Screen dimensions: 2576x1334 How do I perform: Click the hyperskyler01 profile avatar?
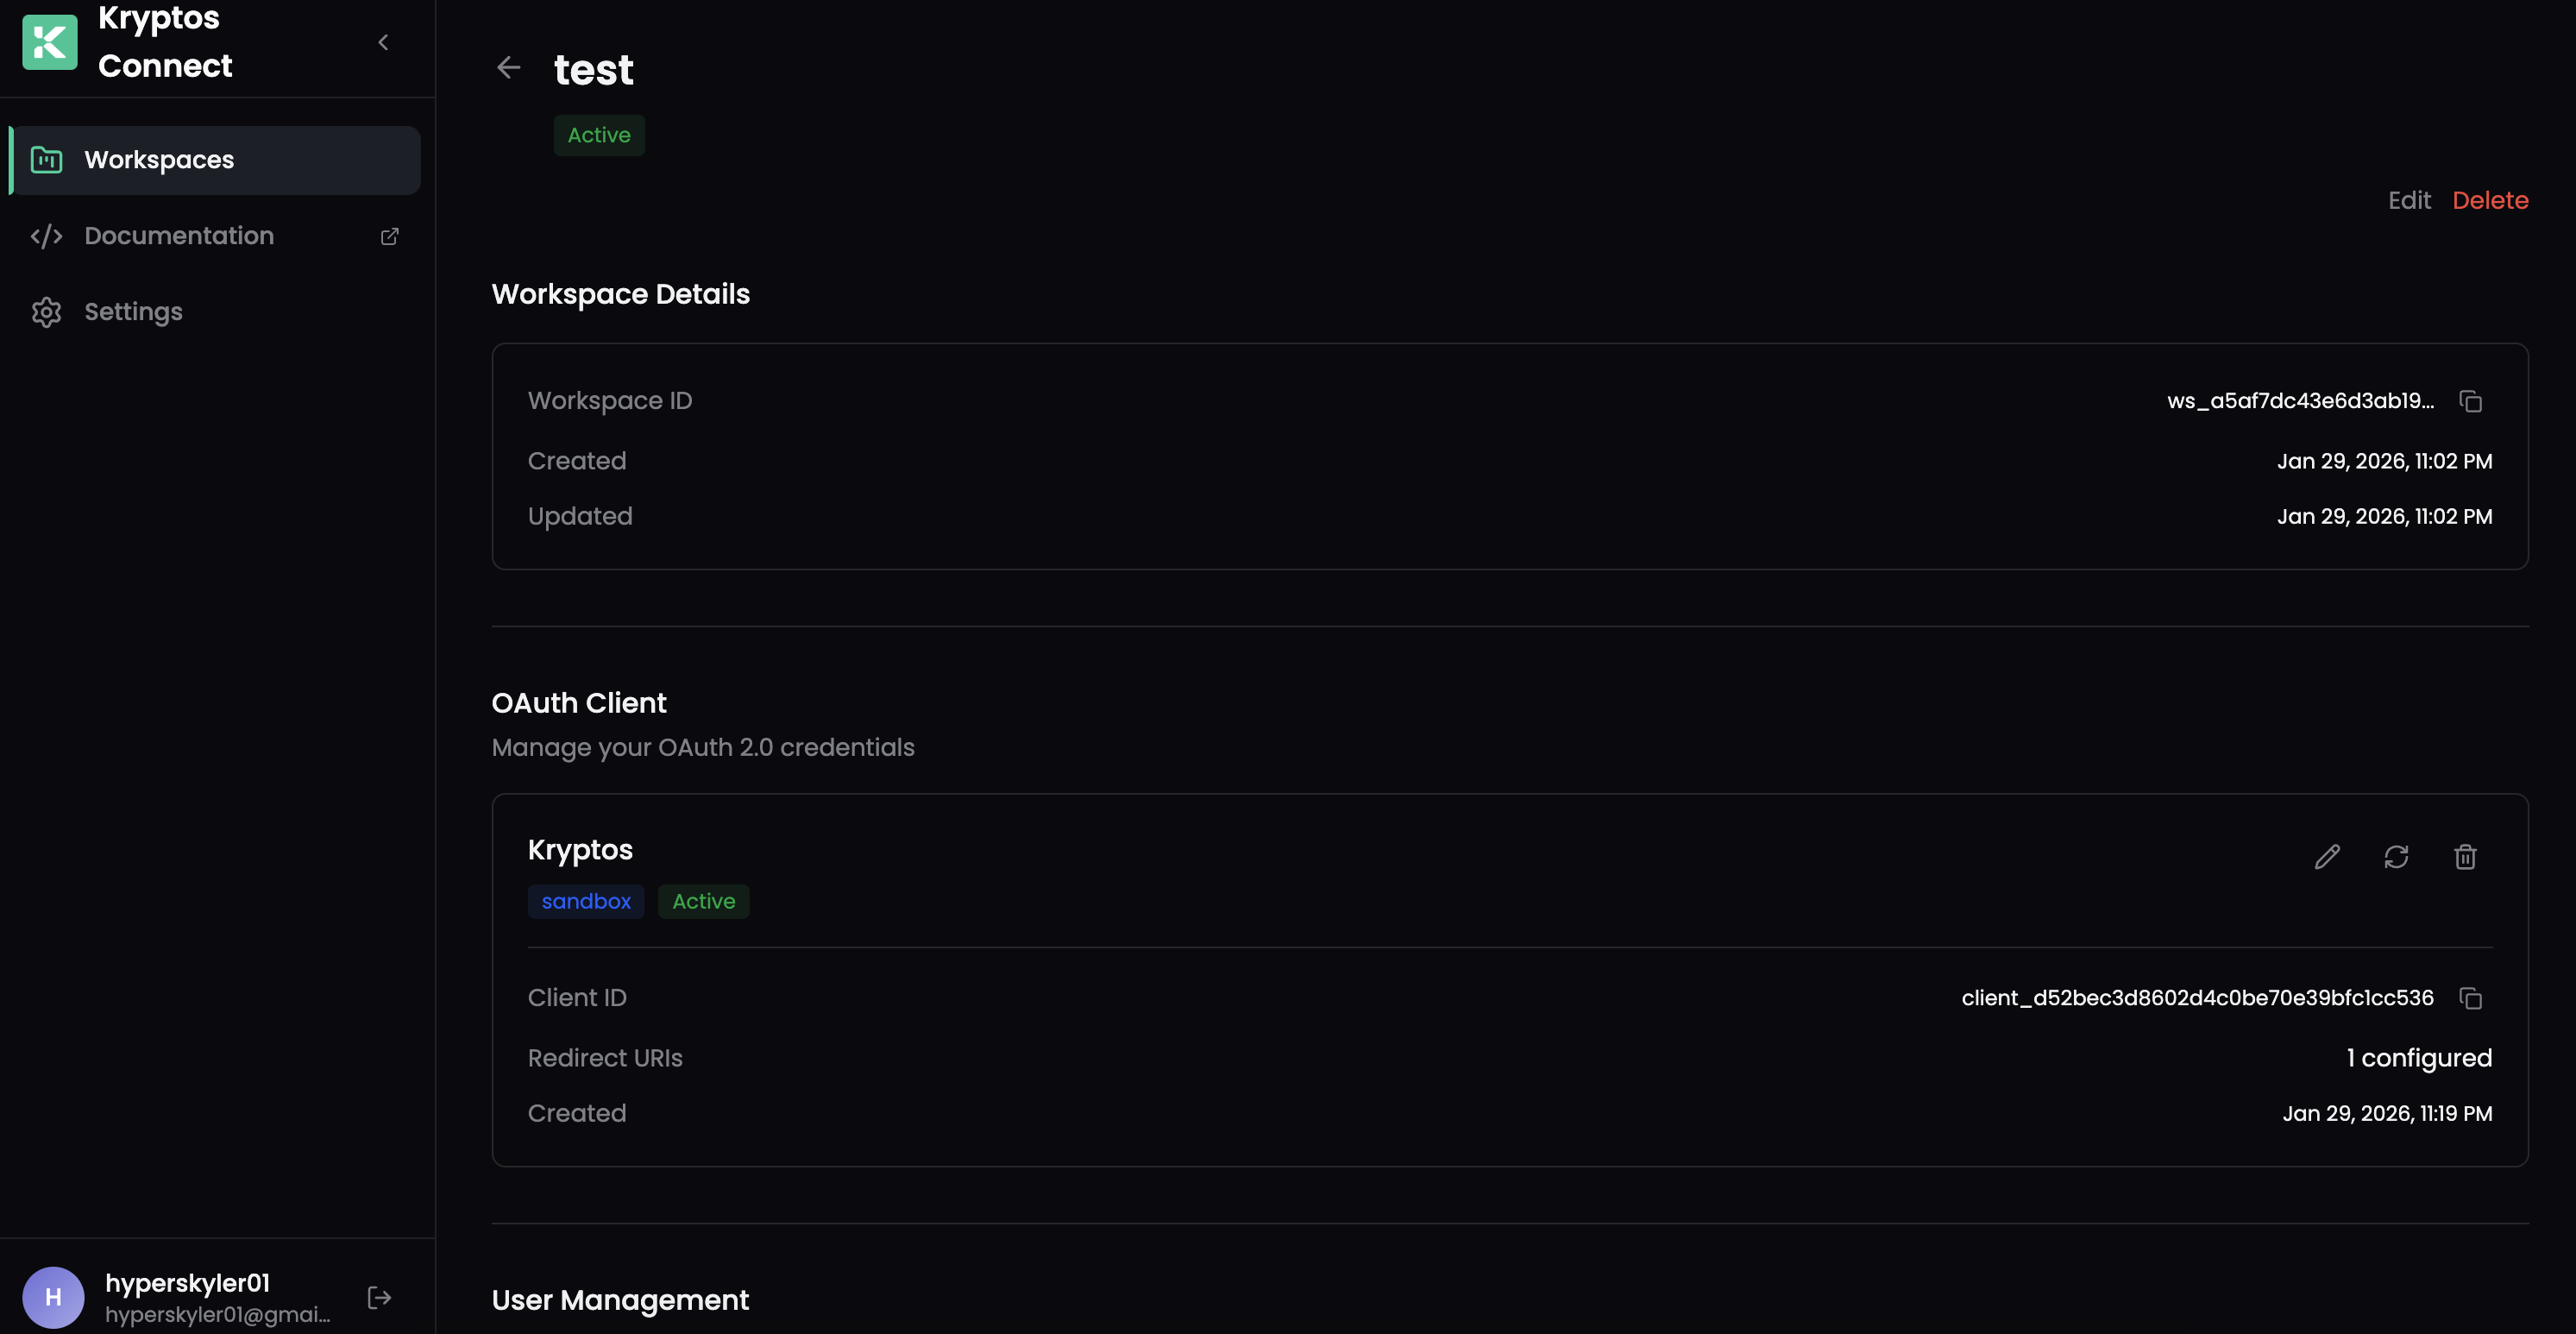(53, 1297)
